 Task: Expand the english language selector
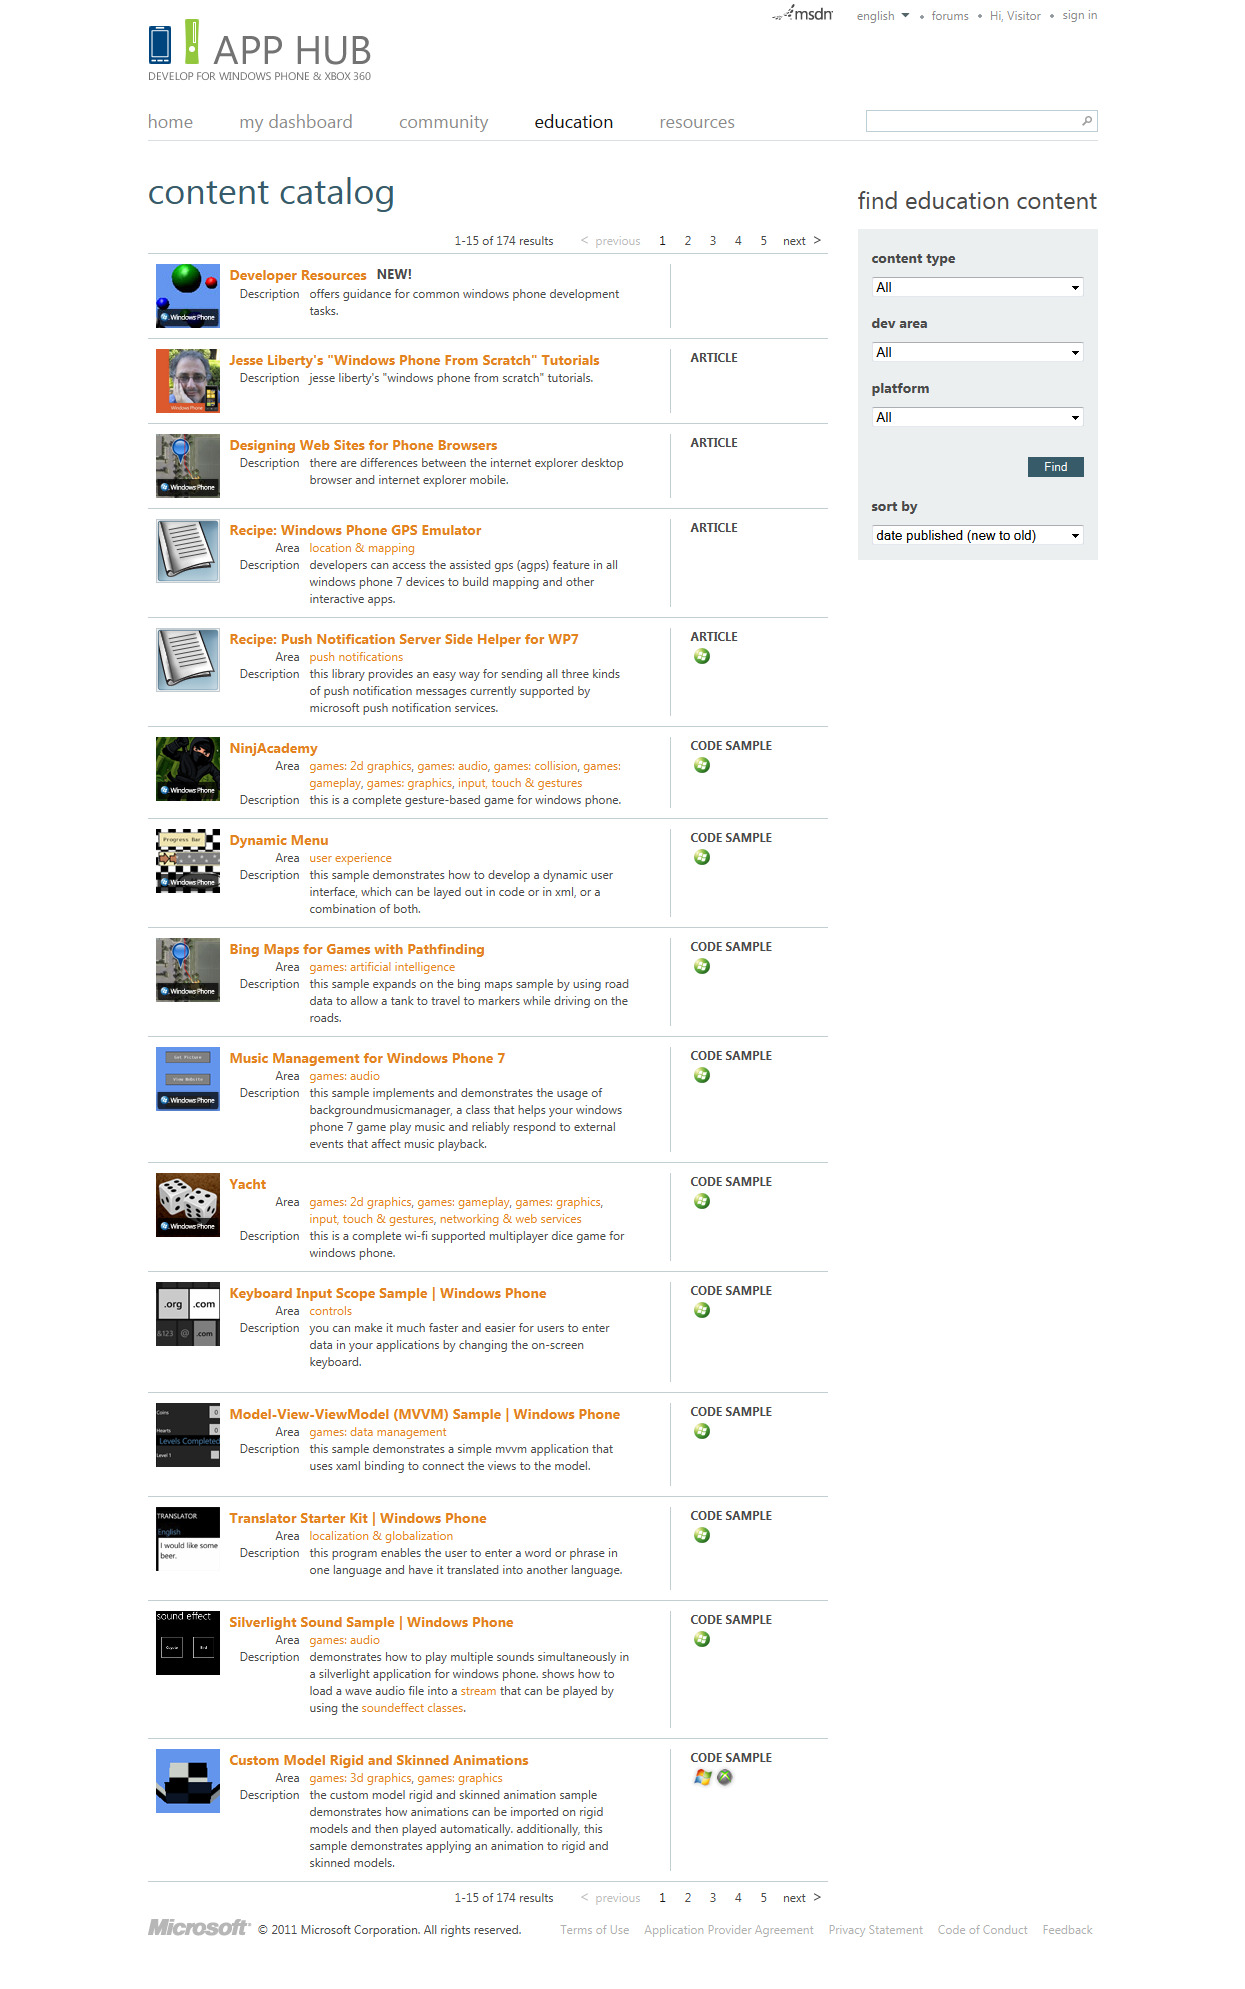point(883,16)
